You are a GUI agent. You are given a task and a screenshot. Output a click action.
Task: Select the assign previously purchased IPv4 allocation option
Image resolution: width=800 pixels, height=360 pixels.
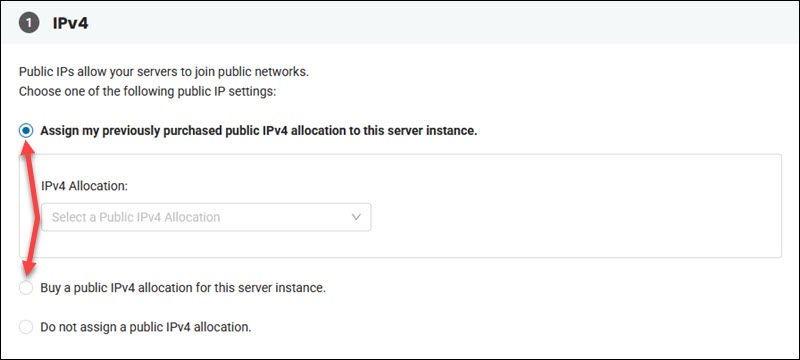(26, 131)
